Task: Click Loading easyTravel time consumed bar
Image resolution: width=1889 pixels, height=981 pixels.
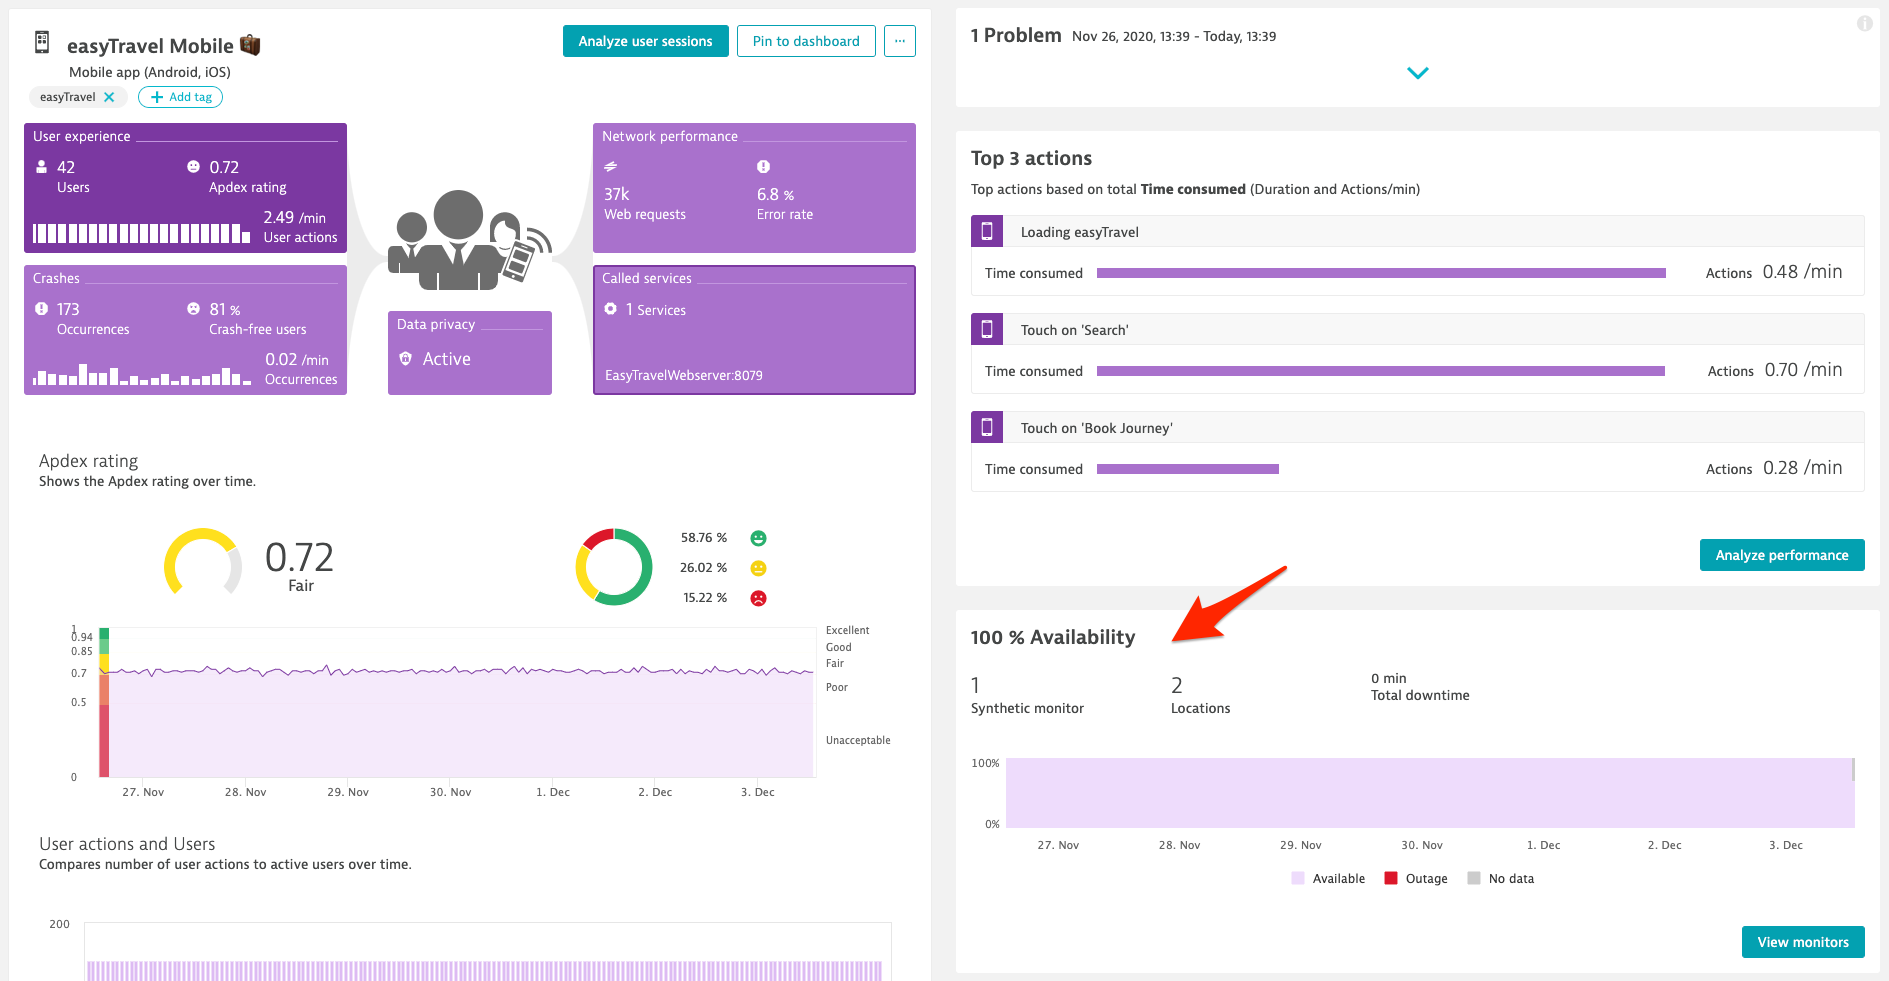Action: point(1381,273)
